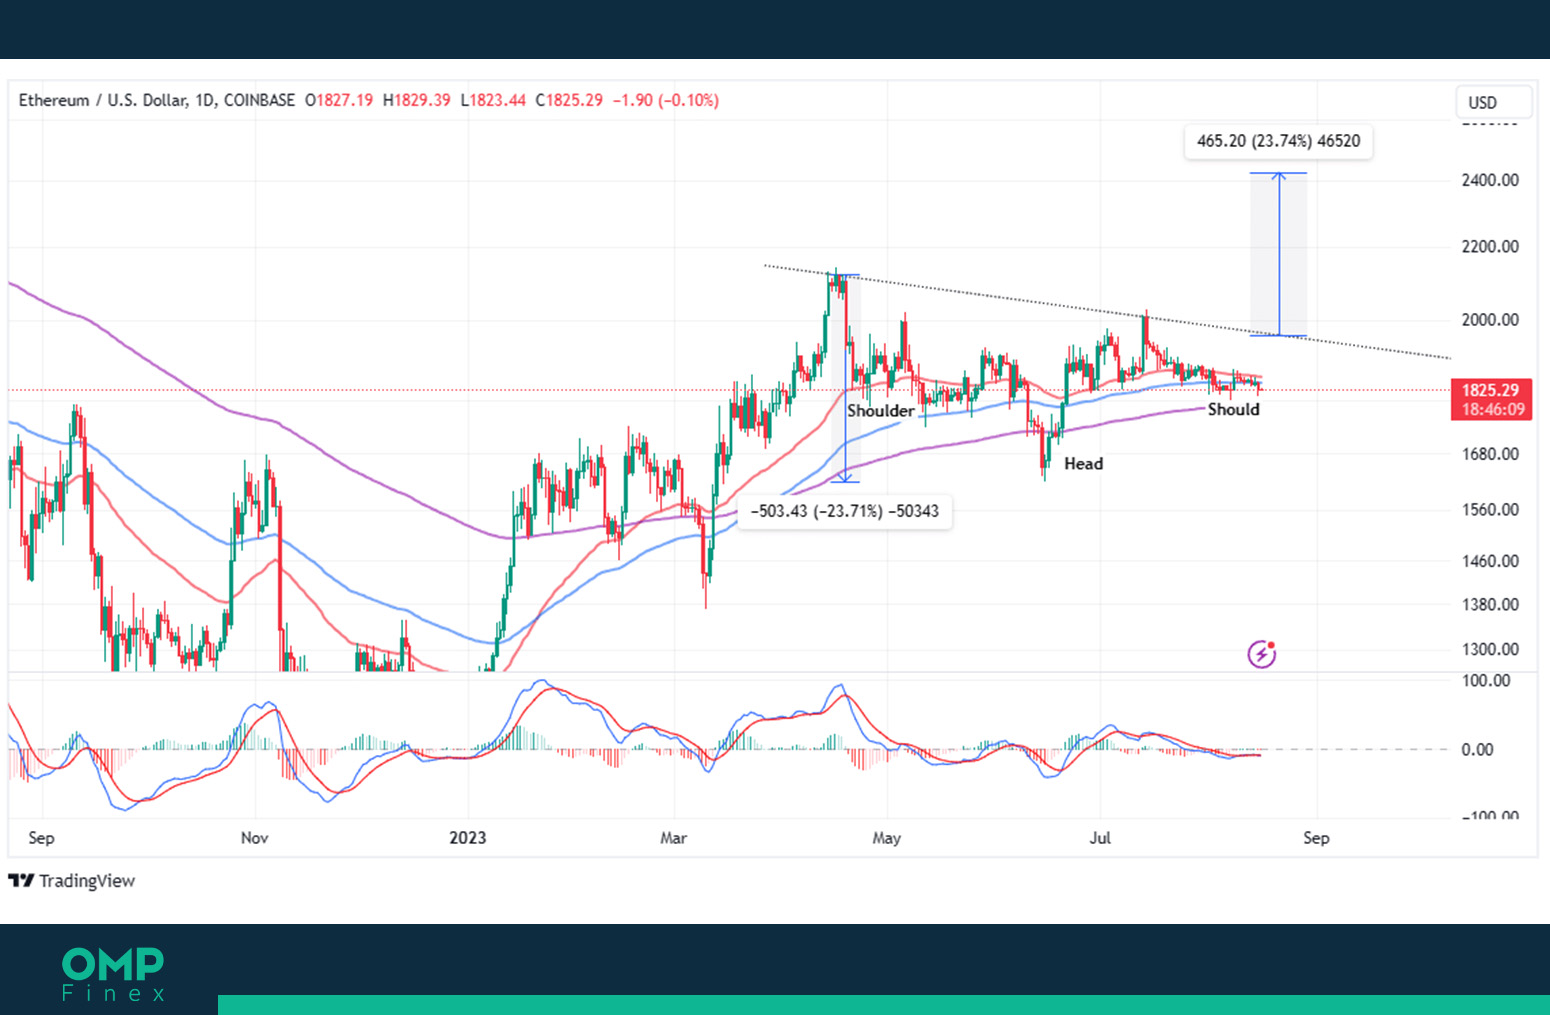Select the right Should annotation text
The width and height of the screenshot is (1550, 1015).
(1234, 409)
